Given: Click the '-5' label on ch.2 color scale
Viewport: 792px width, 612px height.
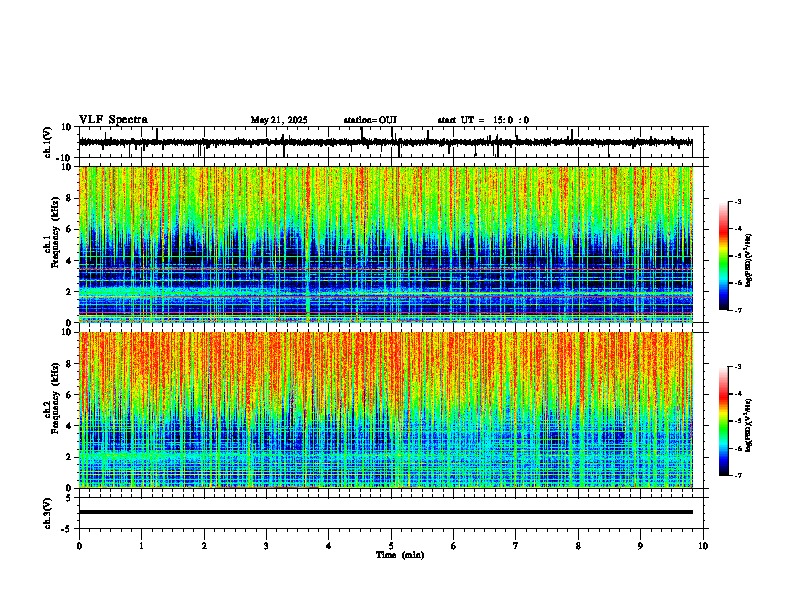Looking at the screenshot, I should [x=738, y=421].
